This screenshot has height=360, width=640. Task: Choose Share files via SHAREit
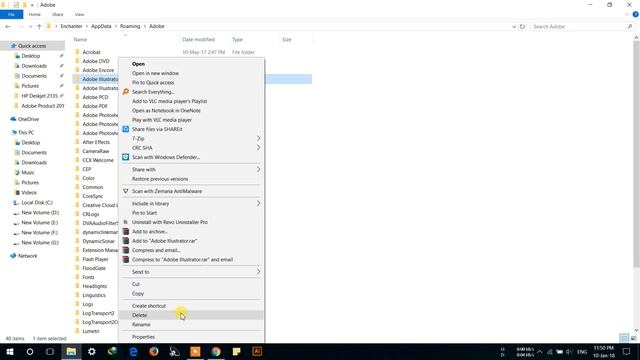tap(157, 129)
